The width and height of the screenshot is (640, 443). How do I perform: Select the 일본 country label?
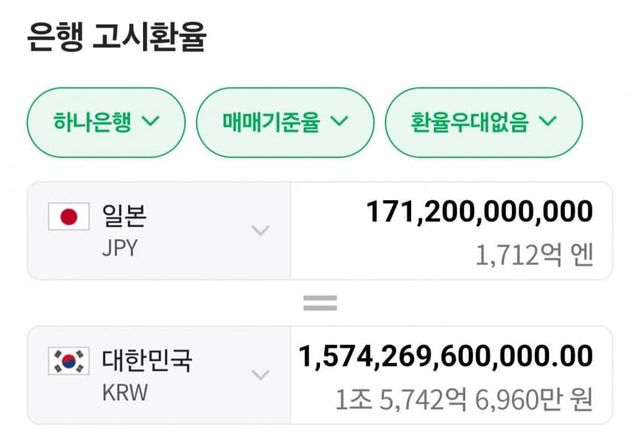[124, 214]
